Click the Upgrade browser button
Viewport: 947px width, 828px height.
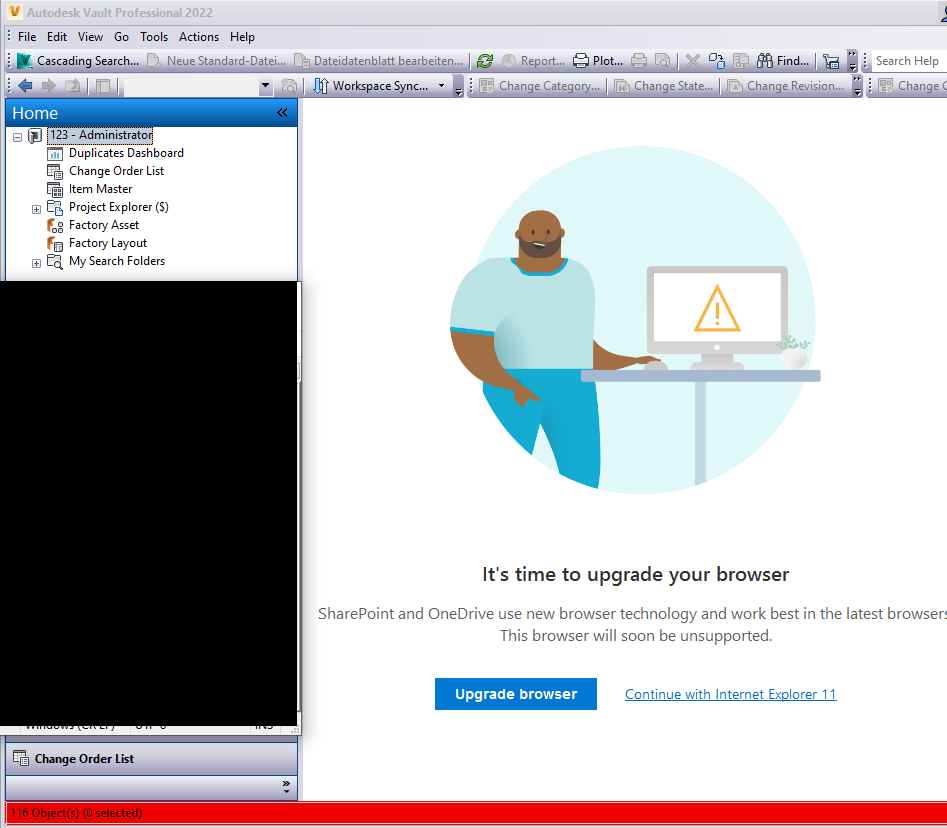[515, 693]
